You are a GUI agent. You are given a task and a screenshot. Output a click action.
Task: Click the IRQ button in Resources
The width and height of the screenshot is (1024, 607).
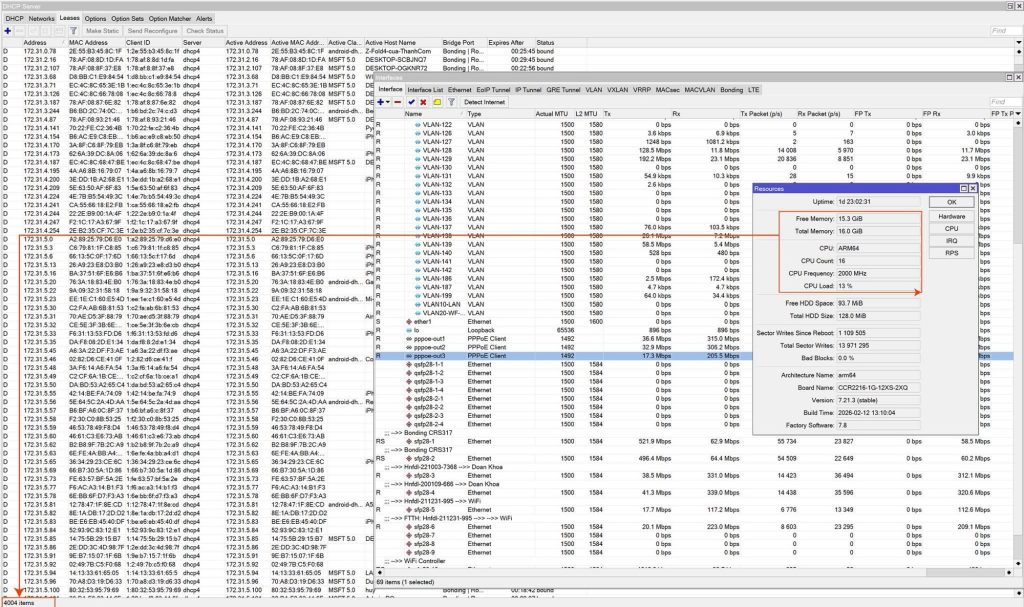tap(950, 241)
